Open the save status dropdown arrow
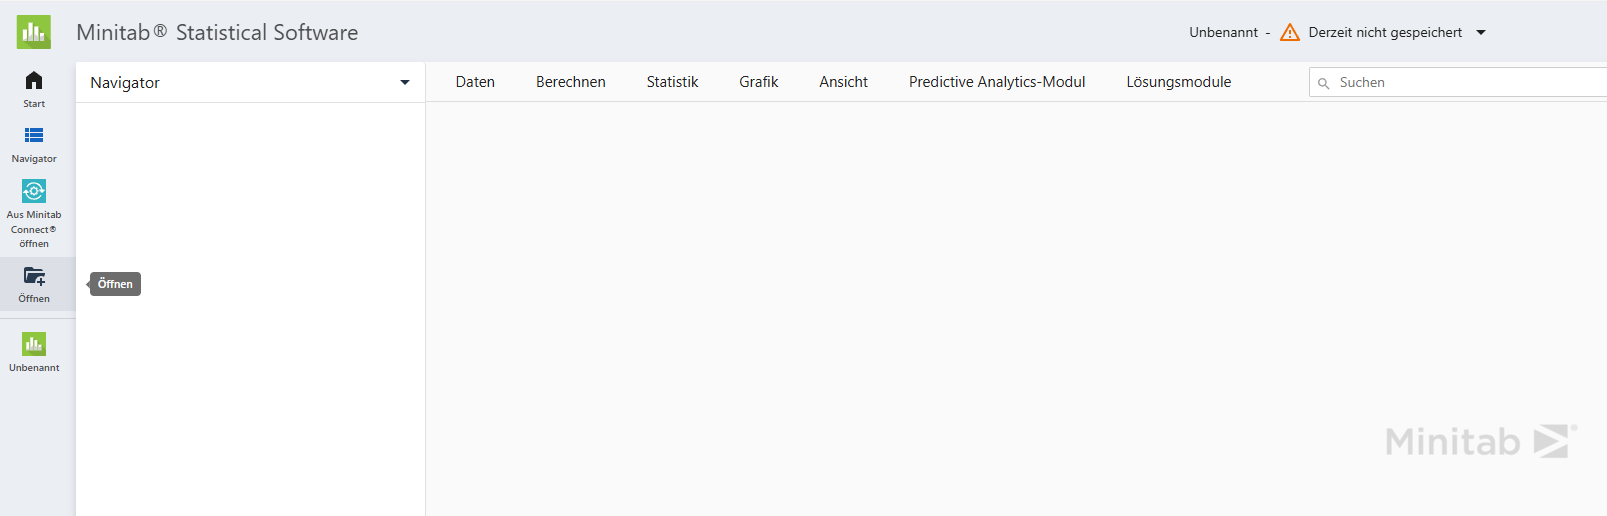1607x516 pixels. pyautogui.click(x=1481, y=32)
